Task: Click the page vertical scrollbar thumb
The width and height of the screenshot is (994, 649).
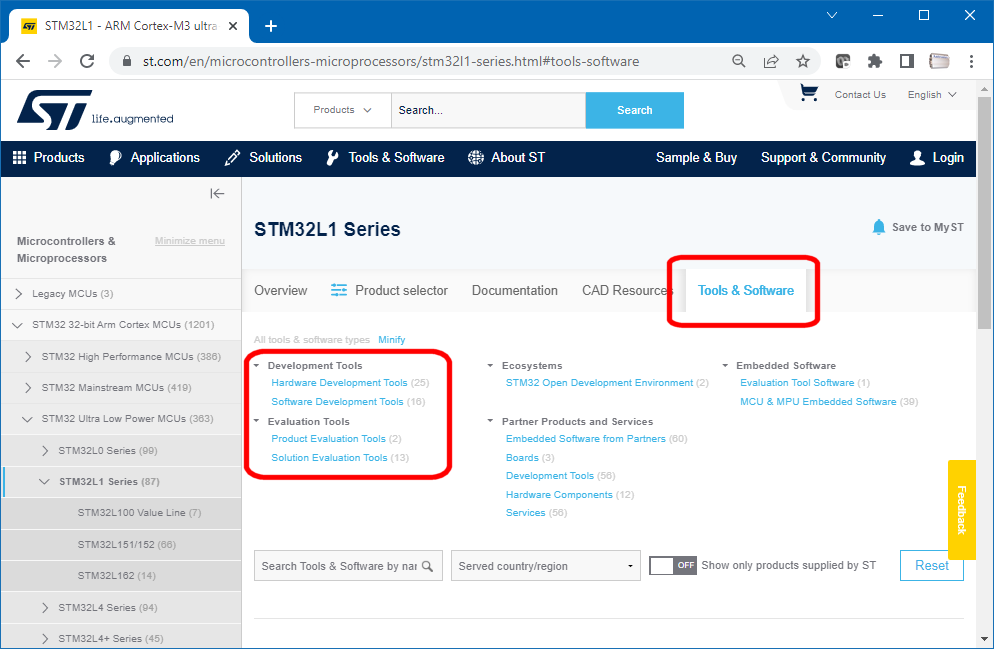Action: 984,212
